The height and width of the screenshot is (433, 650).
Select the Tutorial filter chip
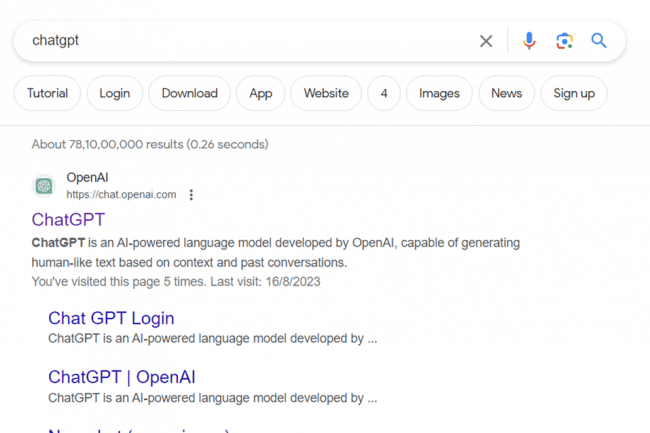pyautogui.click(x=47, y=94)
